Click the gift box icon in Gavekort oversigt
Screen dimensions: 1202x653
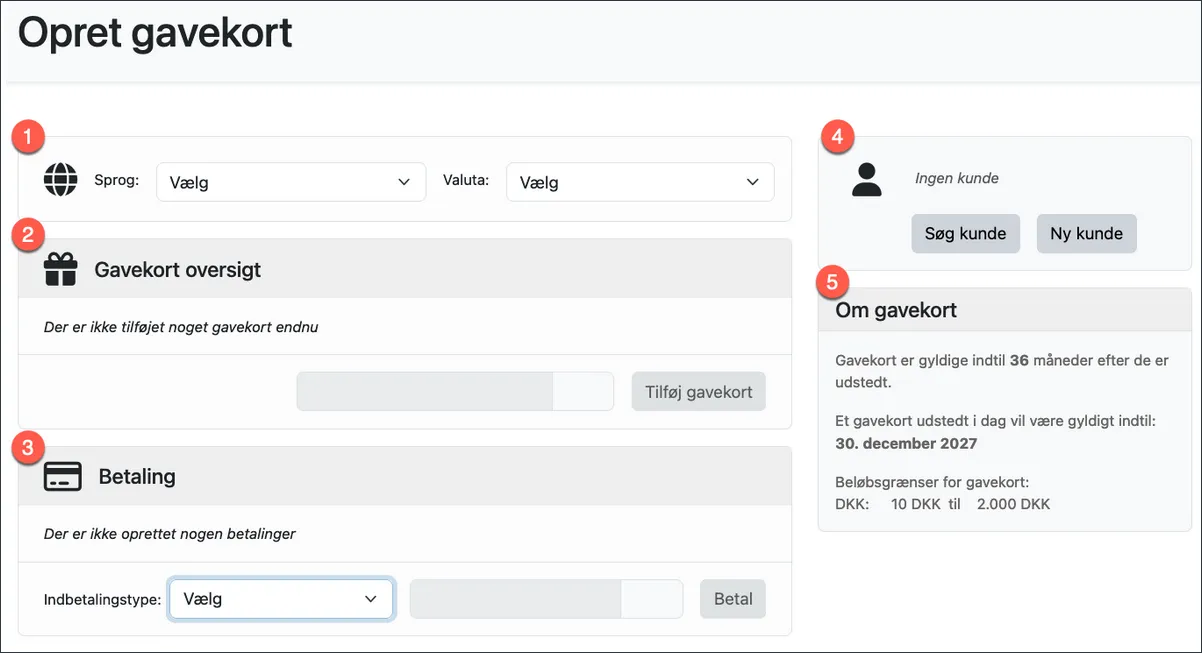click(61, 269)
